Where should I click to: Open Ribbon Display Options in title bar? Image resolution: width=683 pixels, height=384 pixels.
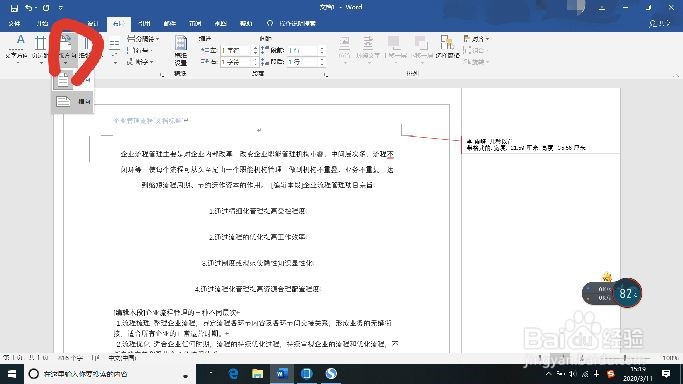[x=602, y=8]
